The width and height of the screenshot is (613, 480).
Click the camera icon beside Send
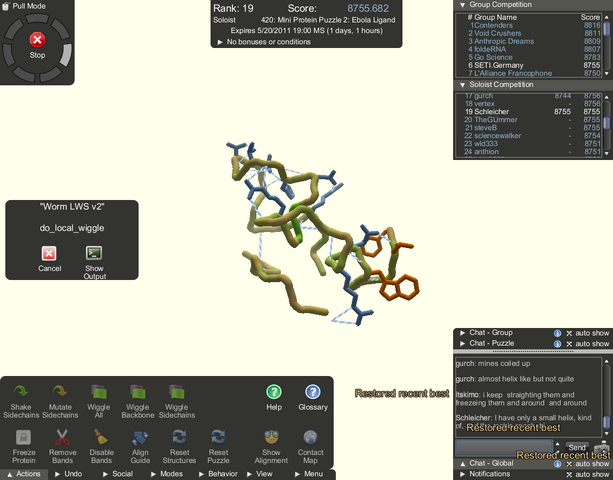pyautogui.click(x=601, y=447)
